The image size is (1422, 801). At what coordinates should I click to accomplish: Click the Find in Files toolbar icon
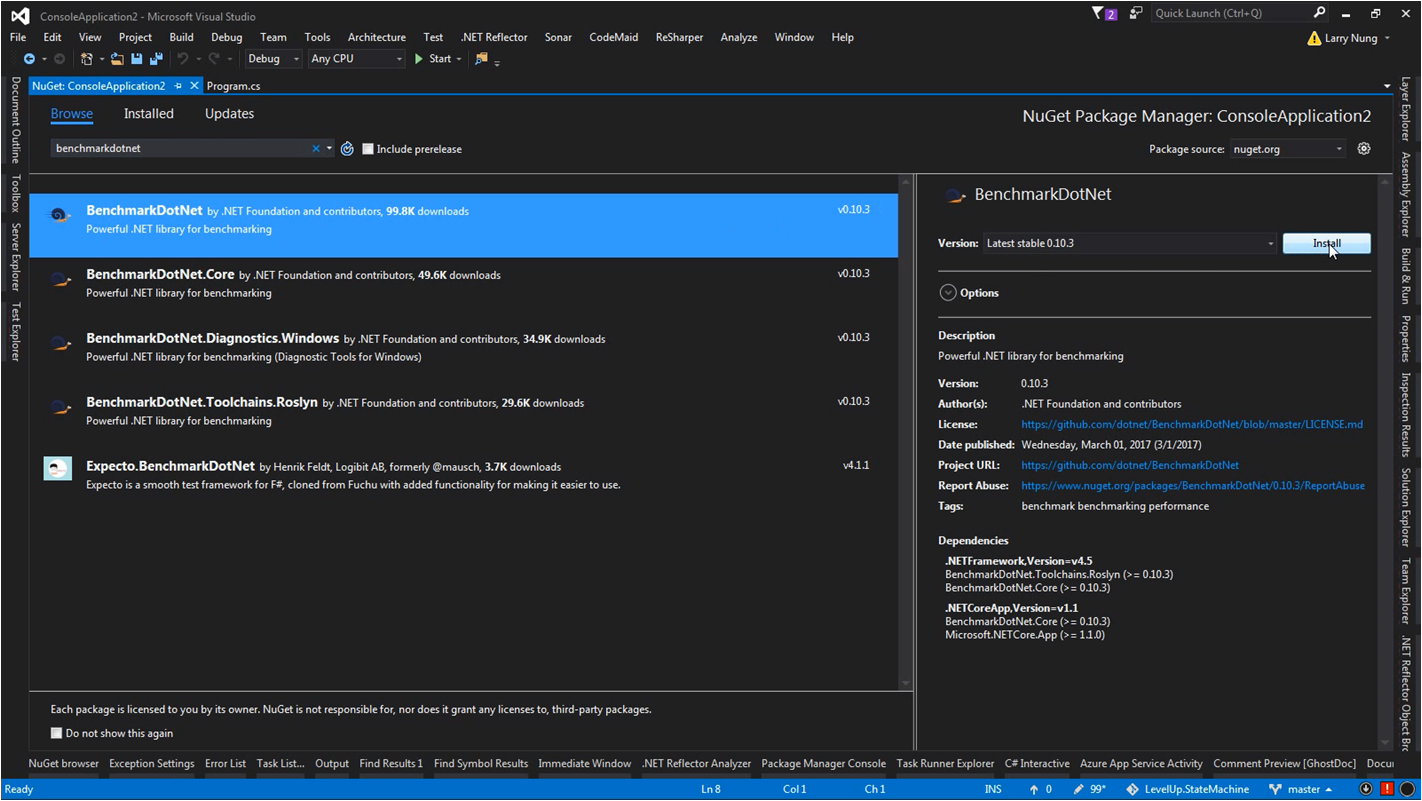[481, 59]
